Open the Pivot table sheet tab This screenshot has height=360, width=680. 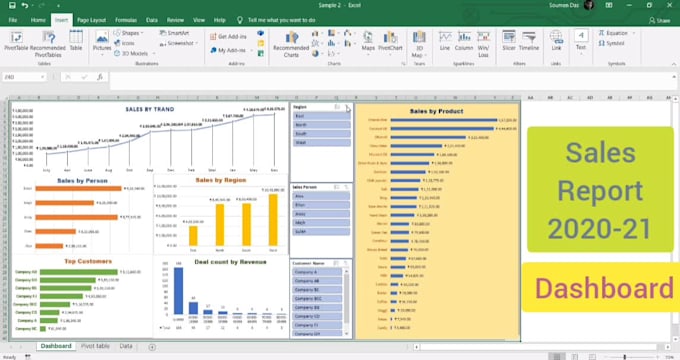click(x=95, y=346)
